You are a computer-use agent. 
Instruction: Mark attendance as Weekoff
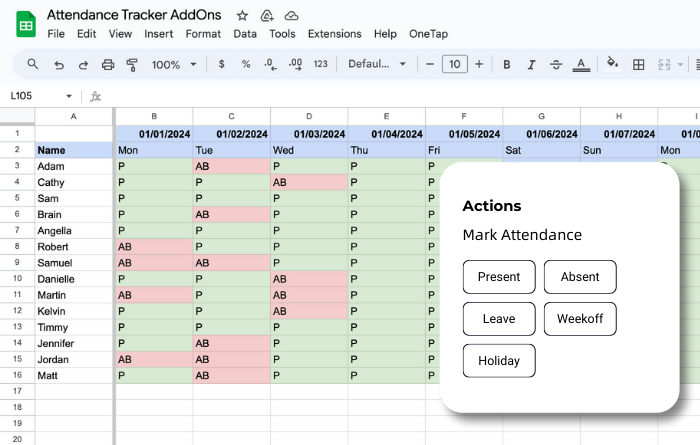coord(580,319)
